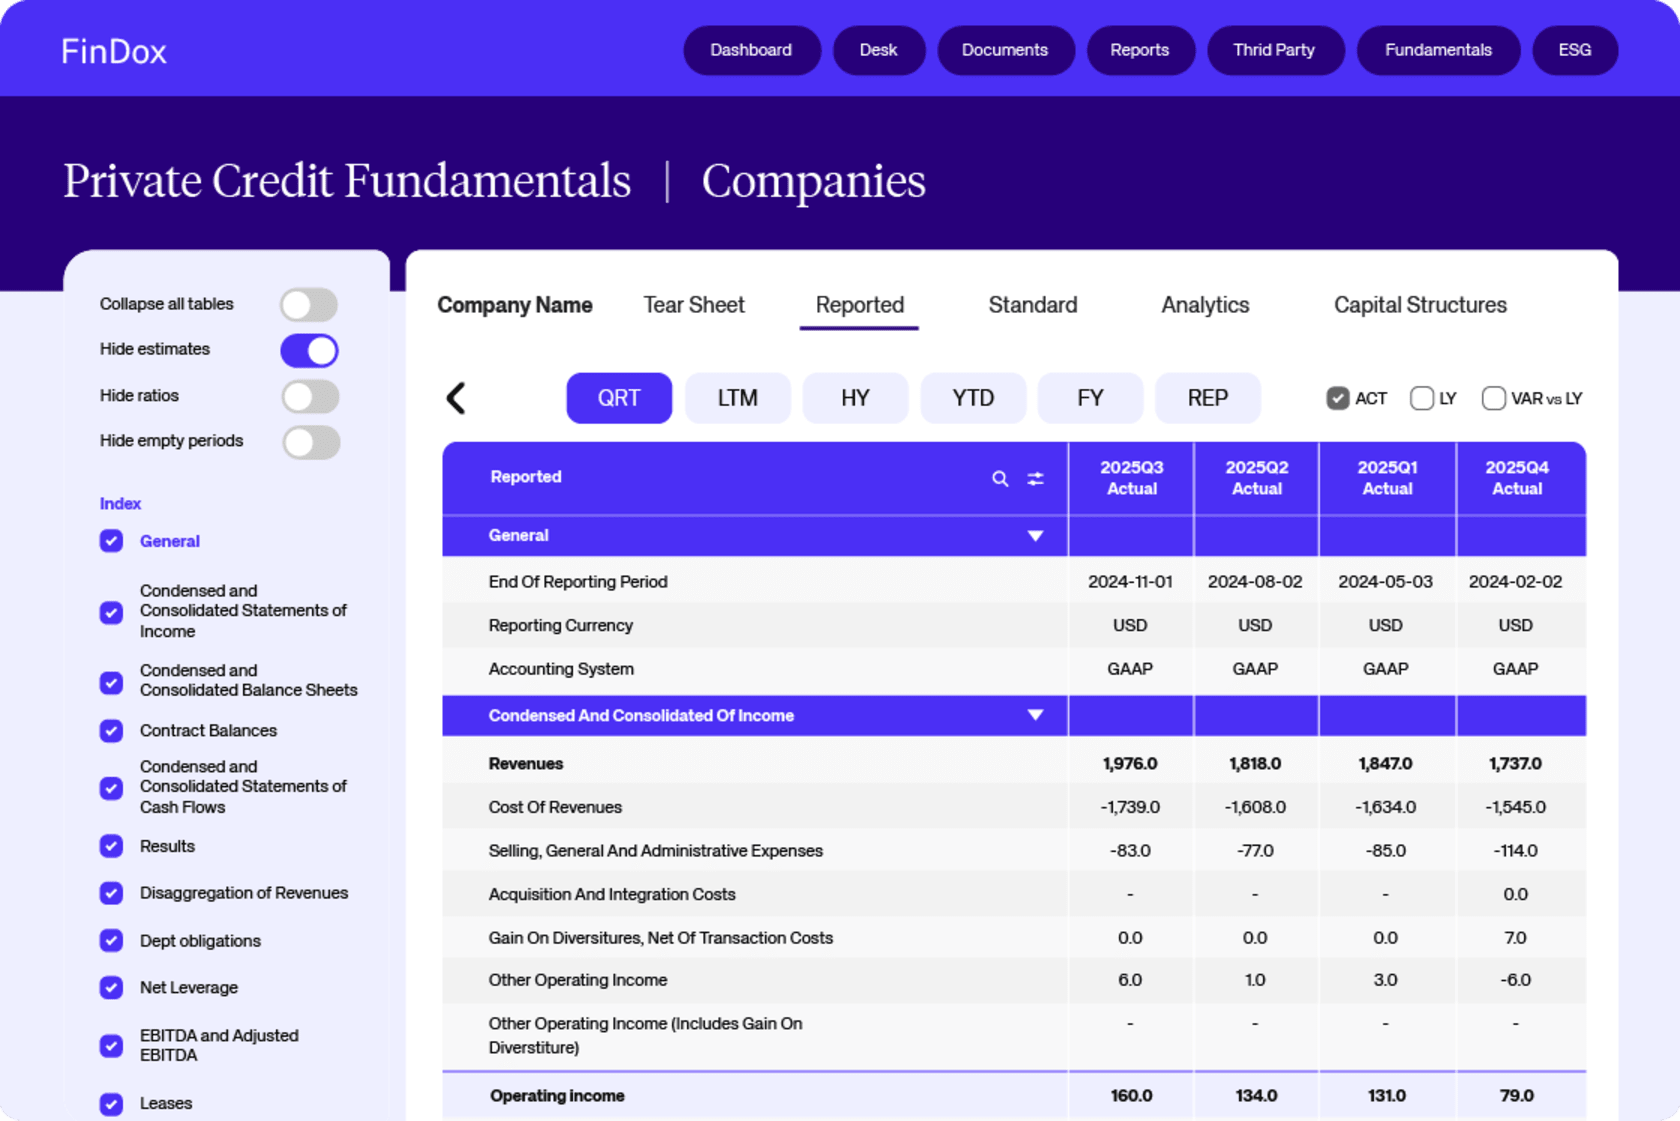Collapse Condensed And Consolidated Of Income section

[1035, 716]
